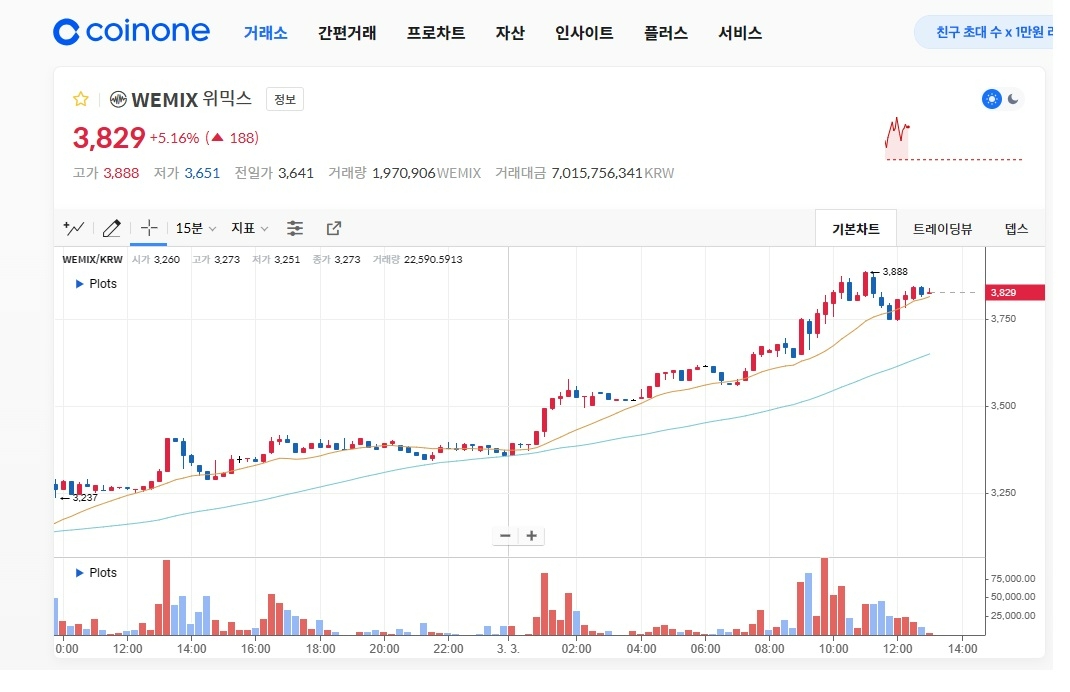Open the 플러스 menu
Viewport: 1070px width, 692px height.
[666, 33]
